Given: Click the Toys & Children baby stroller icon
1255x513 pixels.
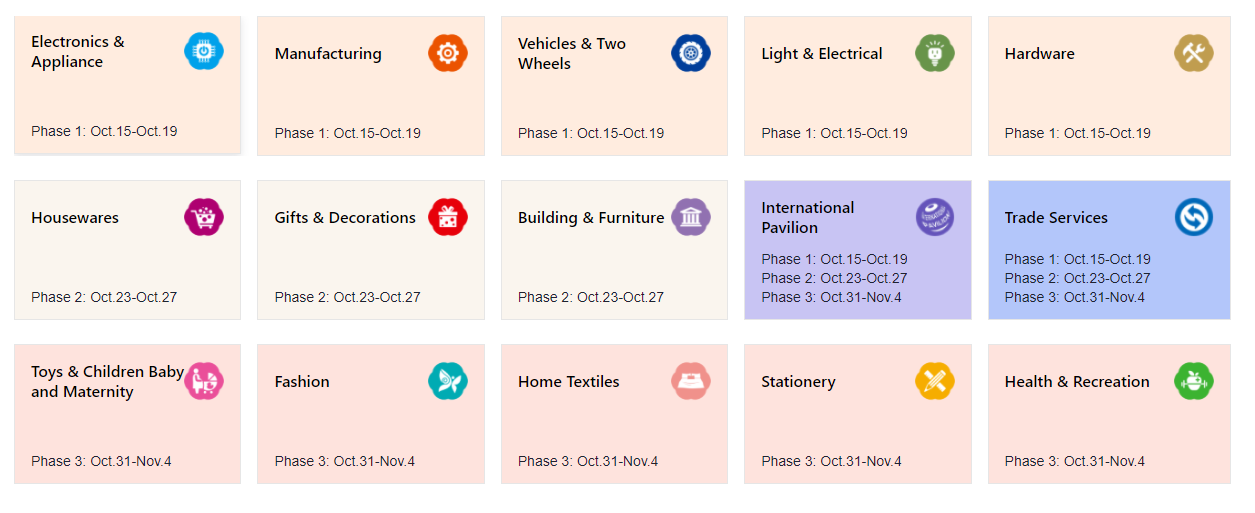Looking at the screenshot, I should tap(204, 381).
